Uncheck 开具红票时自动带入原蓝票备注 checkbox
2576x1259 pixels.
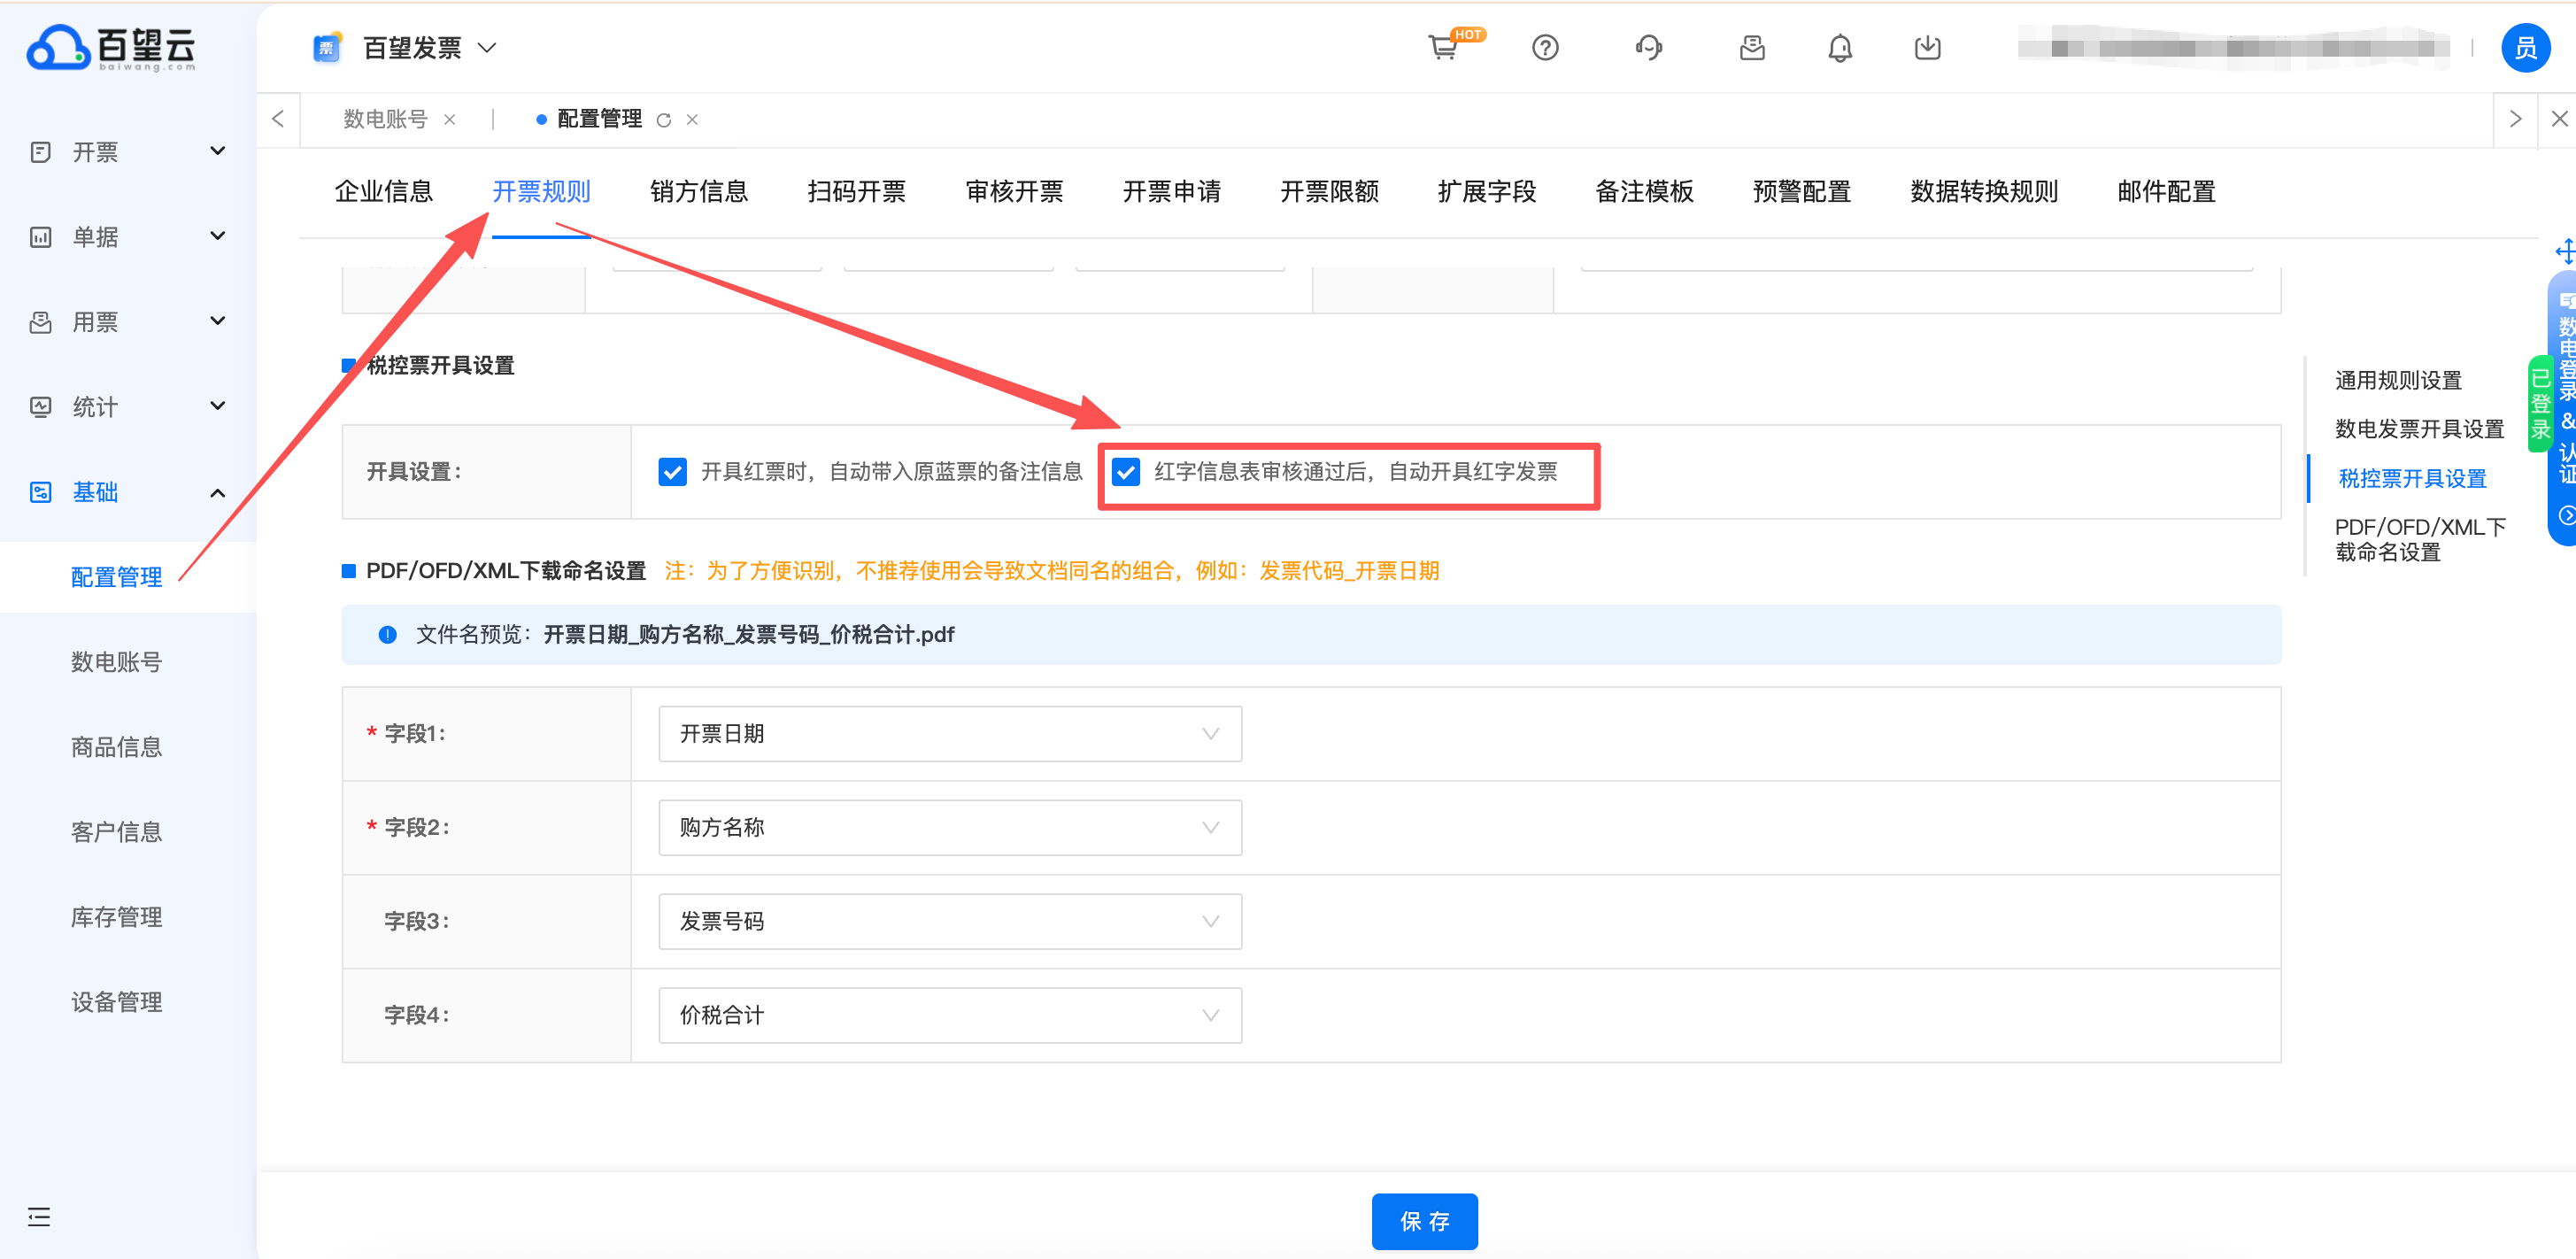[x=673, y=471]
